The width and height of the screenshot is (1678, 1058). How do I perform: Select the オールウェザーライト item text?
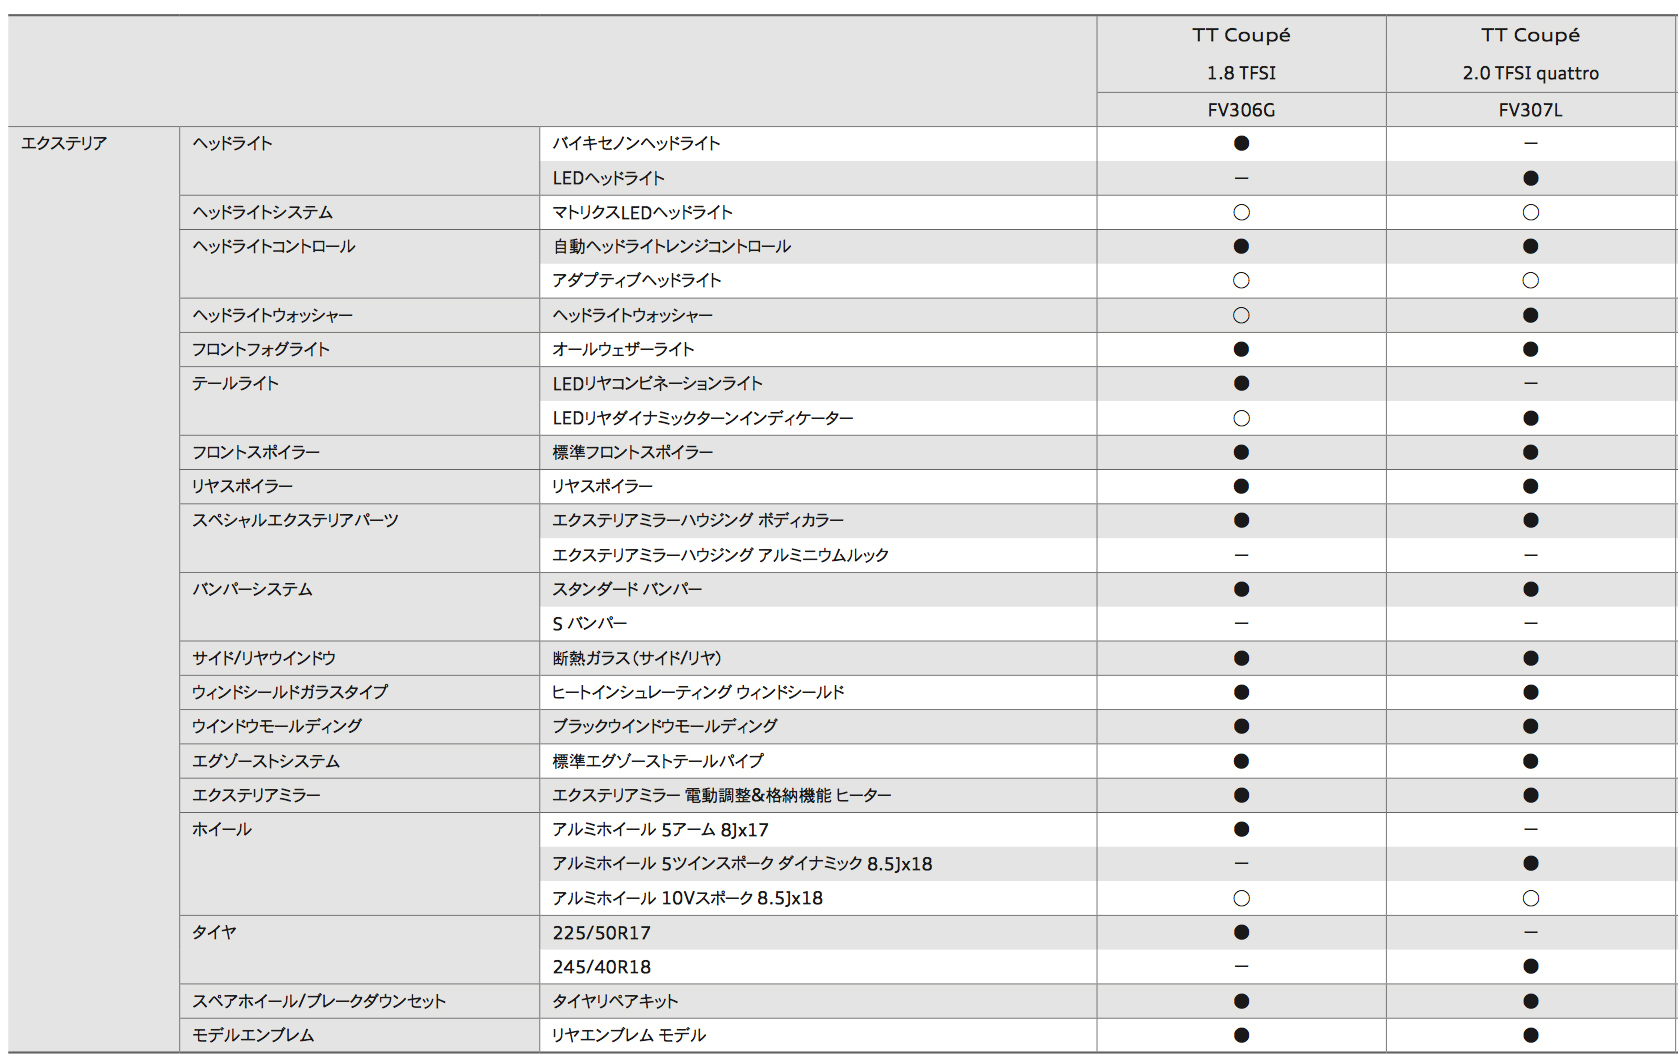click(623, 349)
